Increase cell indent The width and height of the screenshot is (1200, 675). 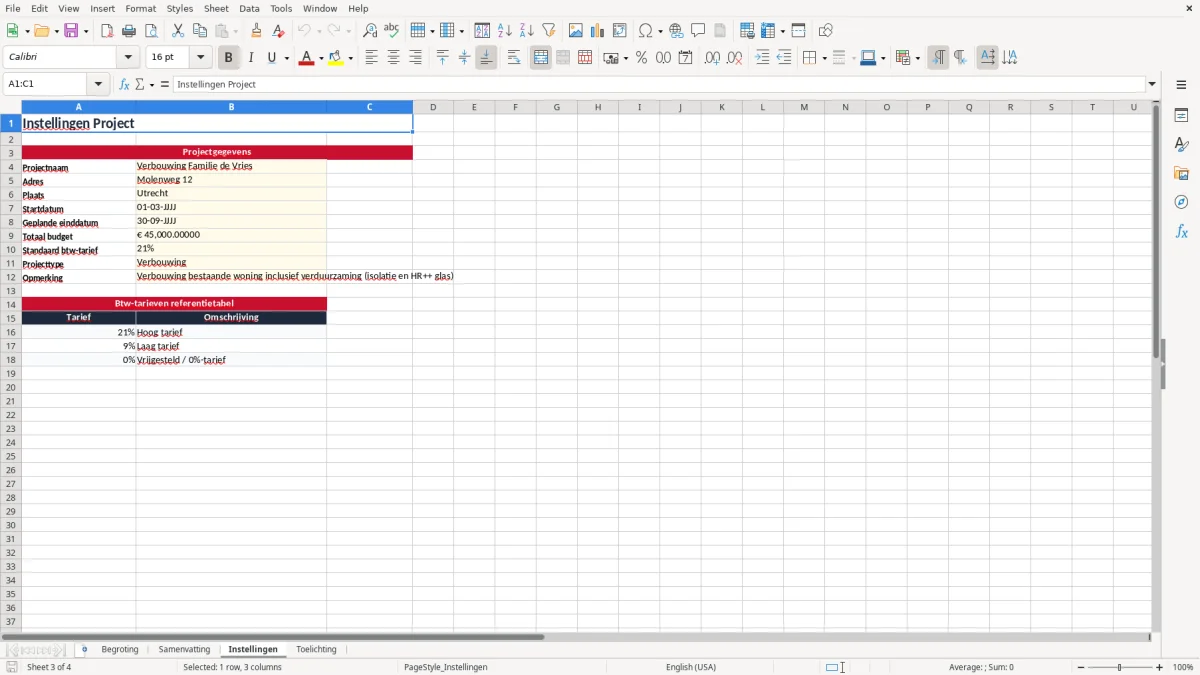click(762, 58)
